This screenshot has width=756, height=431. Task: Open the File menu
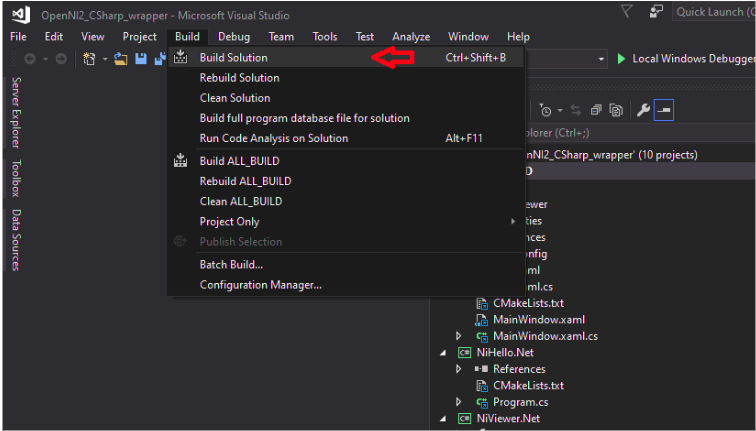18,37
